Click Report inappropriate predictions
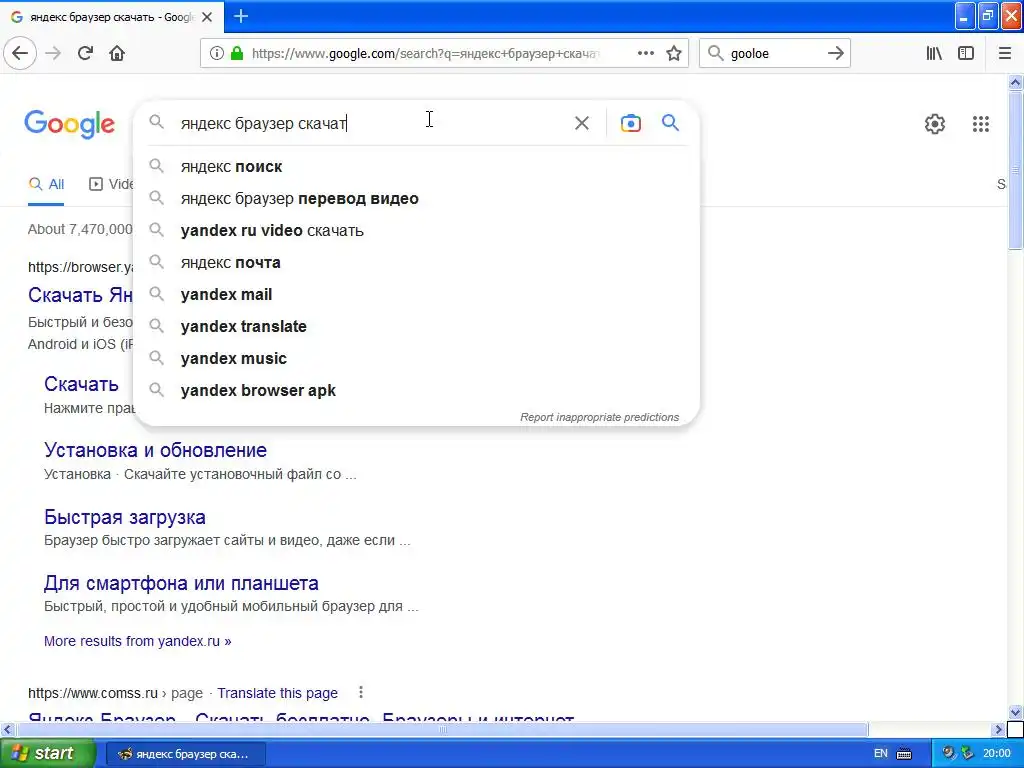The image size is (1024, 768). pos(600,417)
